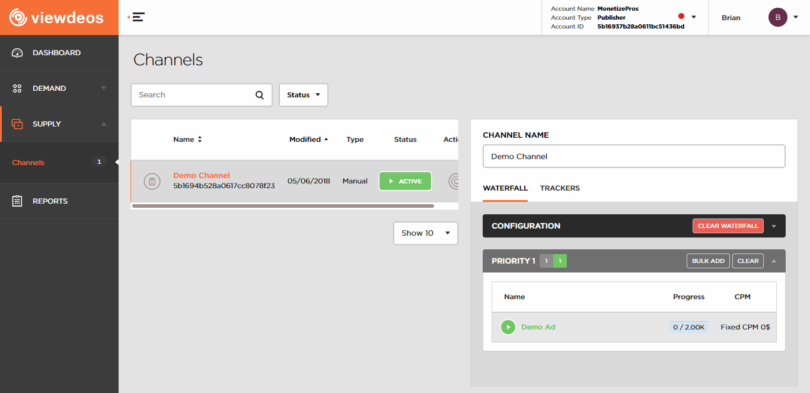Click the Bulk Add button
The width and height of the screenshot is (810, 393).
[708, 261]
